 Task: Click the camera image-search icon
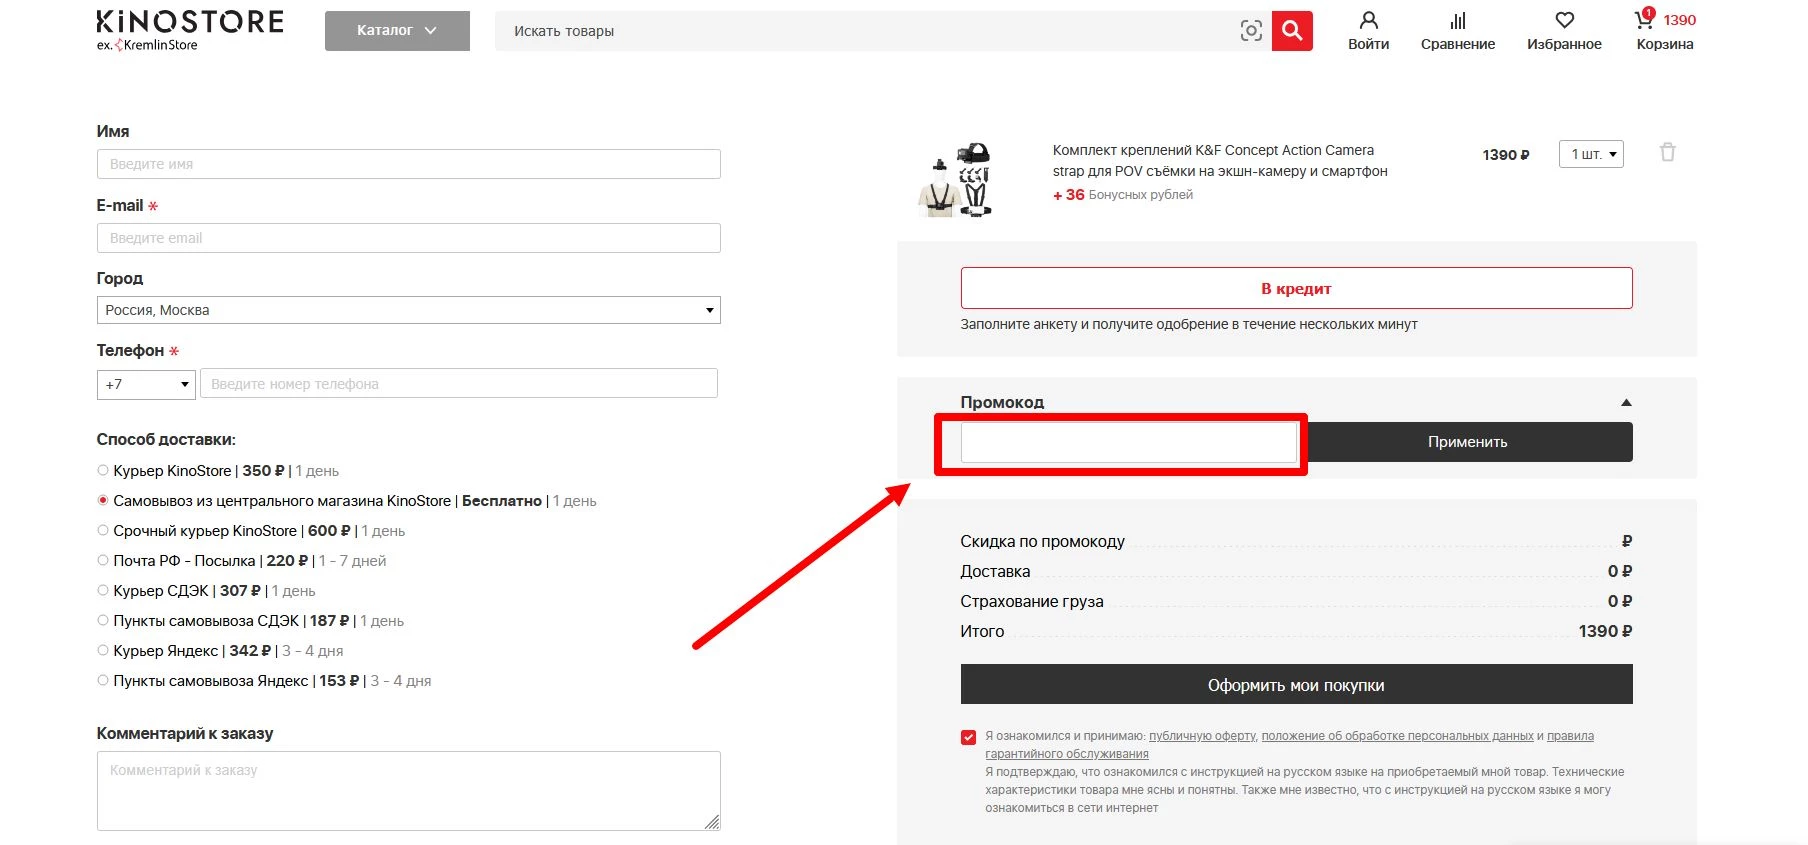[x=1250, y=31]
